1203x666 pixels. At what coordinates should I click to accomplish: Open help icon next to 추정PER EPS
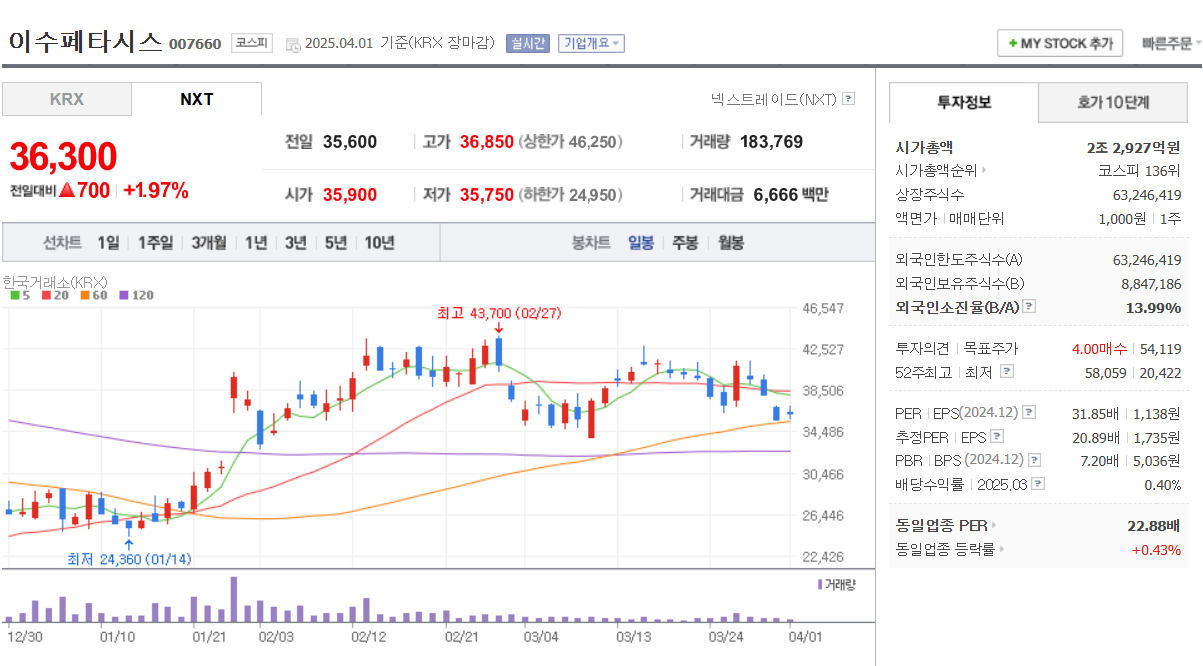tap(996, 436)
